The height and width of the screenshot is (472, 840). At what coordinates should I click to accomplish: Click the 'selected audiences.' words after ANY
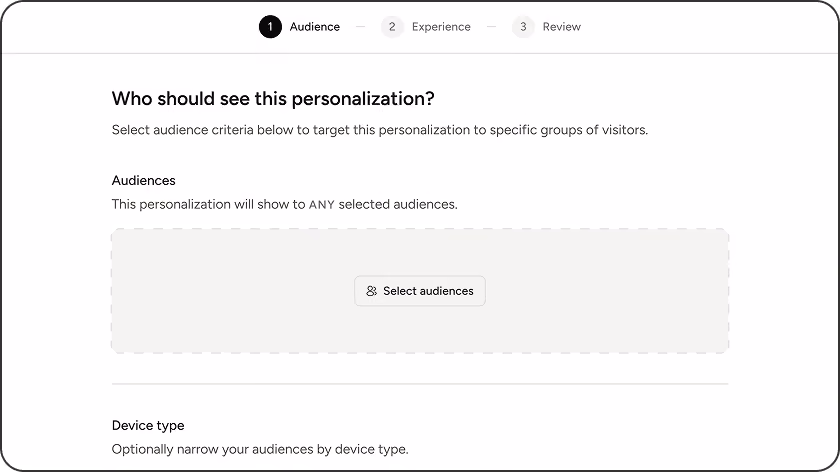pos(398,205)
